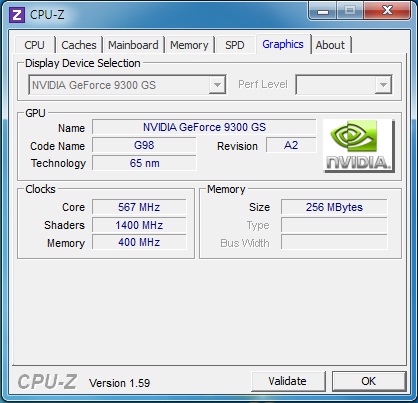Click the memory Size 256 MBytes field
The height and width of the screenshot is (403, 418).
[334, 207]
